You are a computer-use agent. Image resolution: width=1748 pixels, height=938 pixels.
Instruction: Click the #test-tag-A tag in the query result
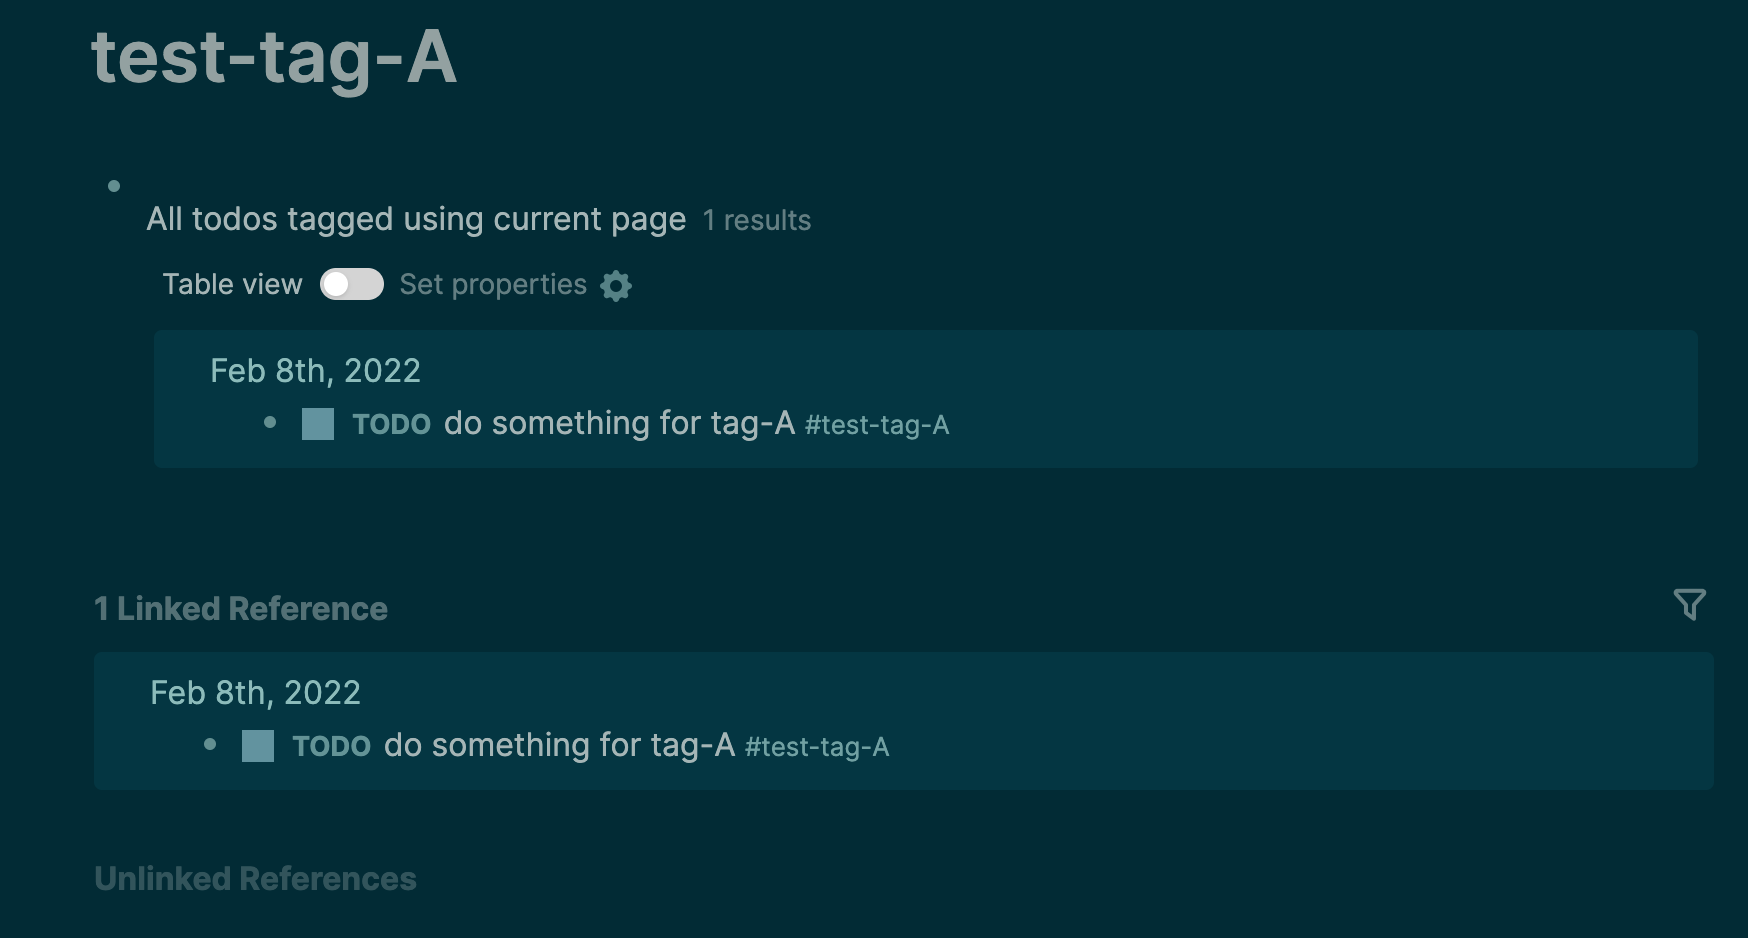pyautogui.click(x=877, y=425)
